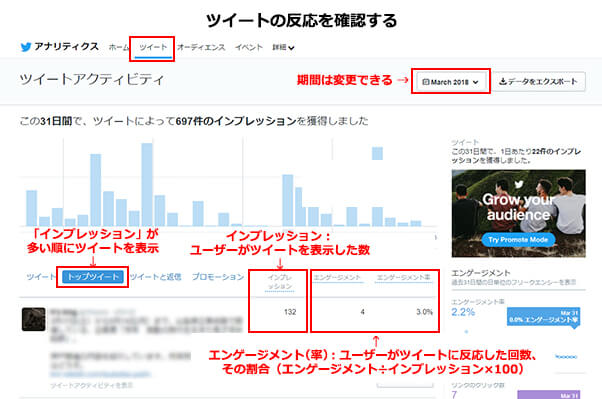Sort by インプレッション column header
The width and height of the screenshot is (602, 399).
(280, 282)
